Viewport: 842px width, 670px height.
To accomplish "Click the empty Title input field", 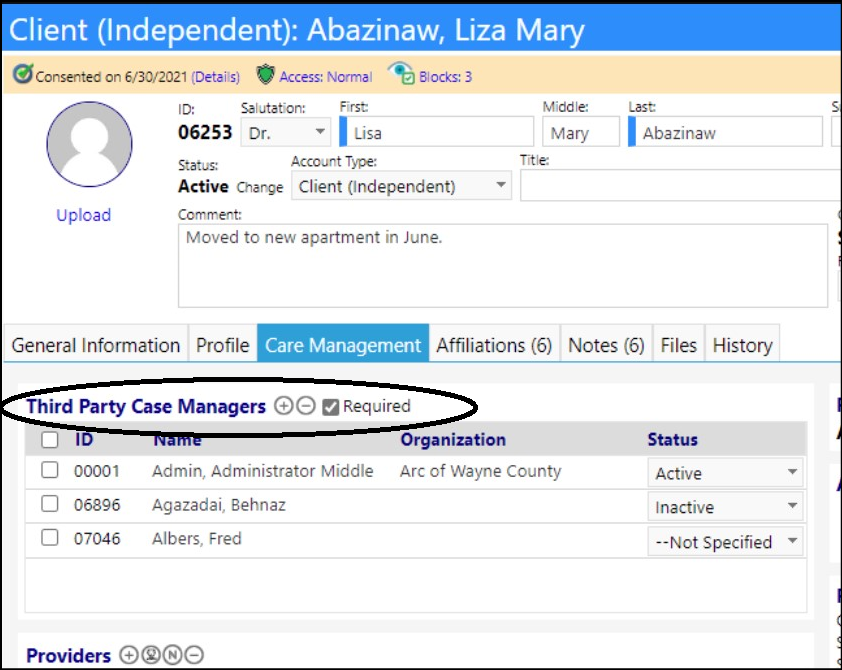I will pos(680,186).
